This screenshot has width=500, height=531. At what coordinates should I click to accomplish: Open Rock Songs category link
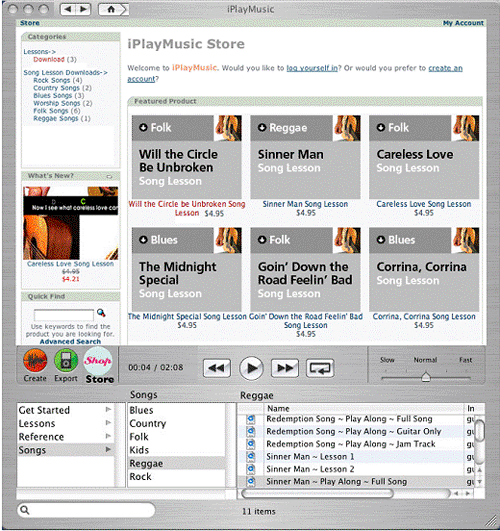click(x=51, y=80)
